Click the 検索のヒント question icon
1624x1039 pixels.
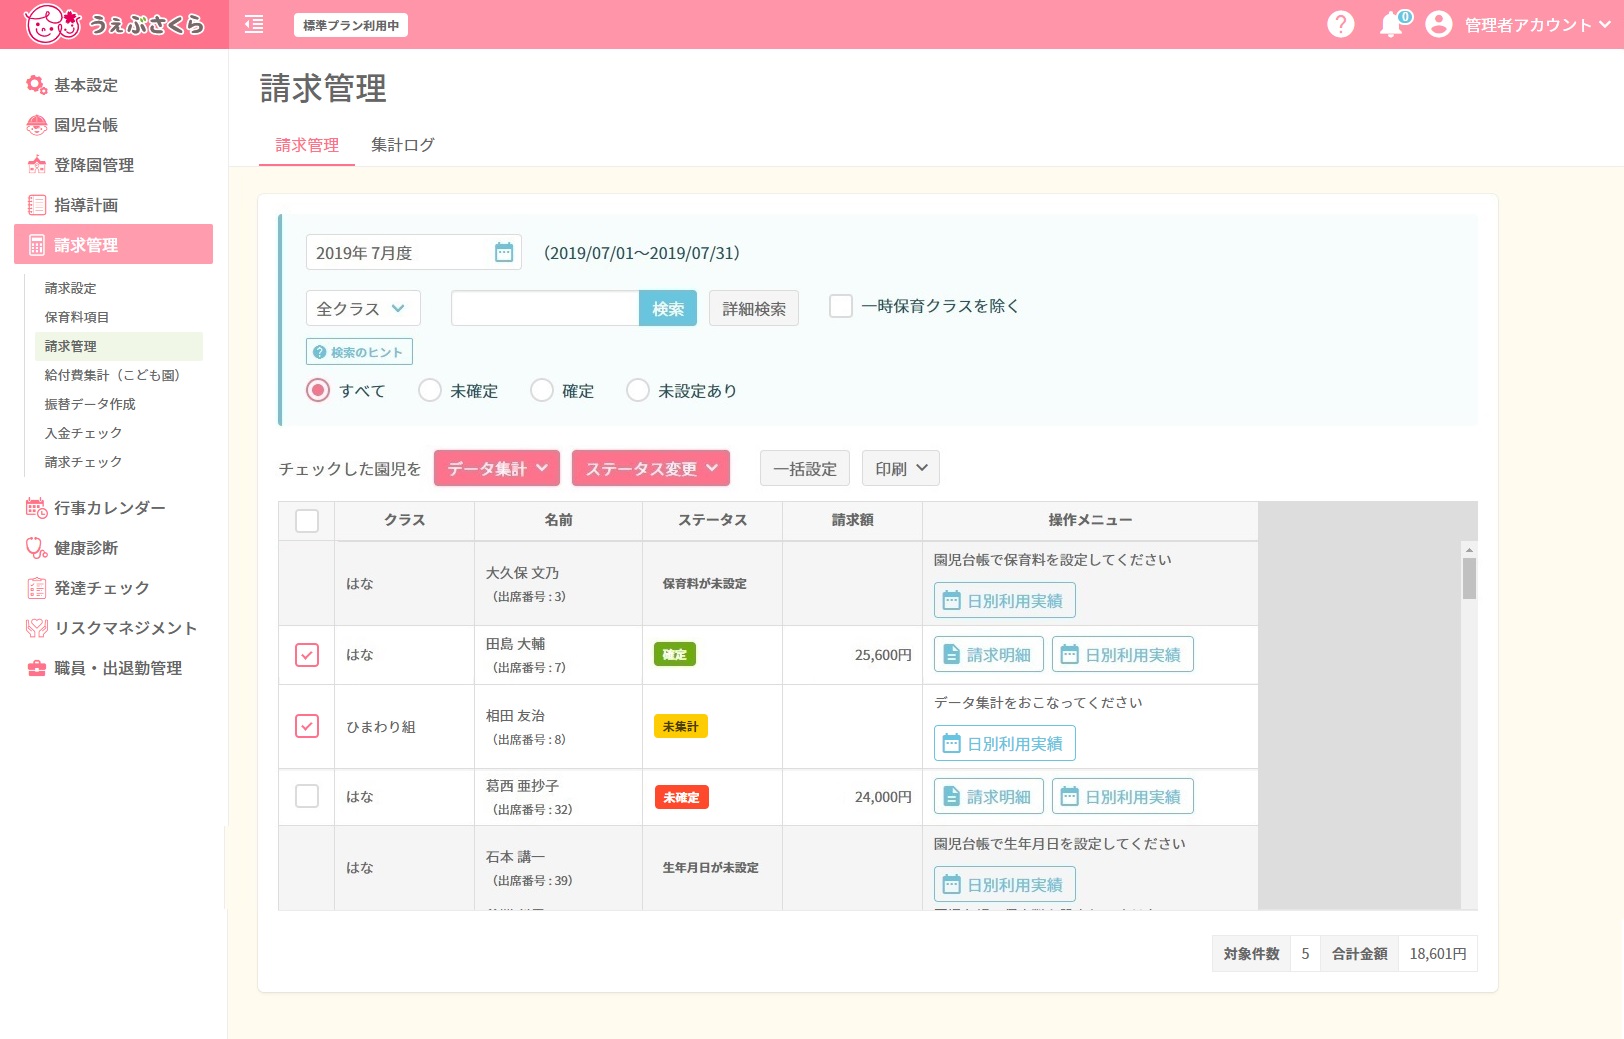point(319,352)
